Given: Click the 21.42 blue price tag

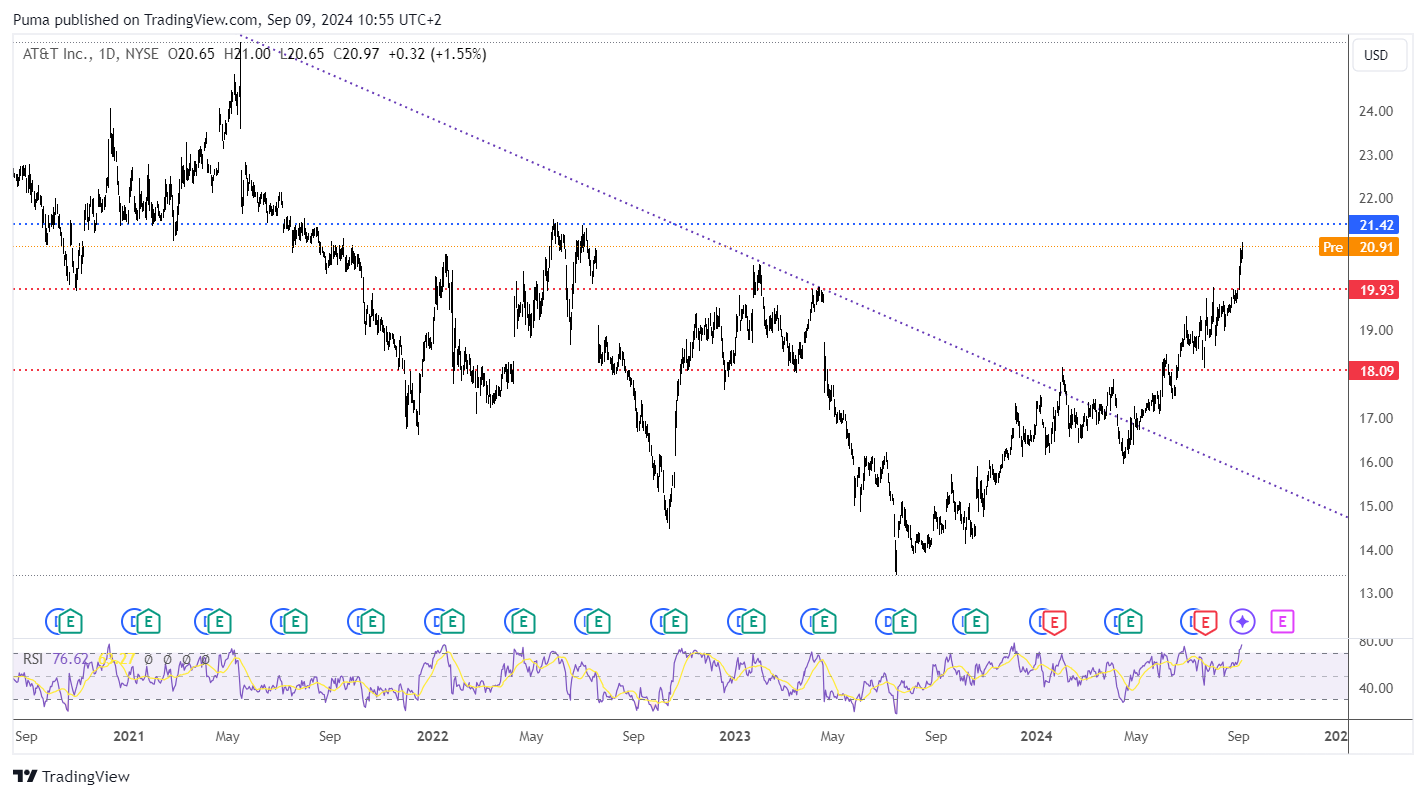Looking at the screenshot, I should click(x=1373, y=224).
